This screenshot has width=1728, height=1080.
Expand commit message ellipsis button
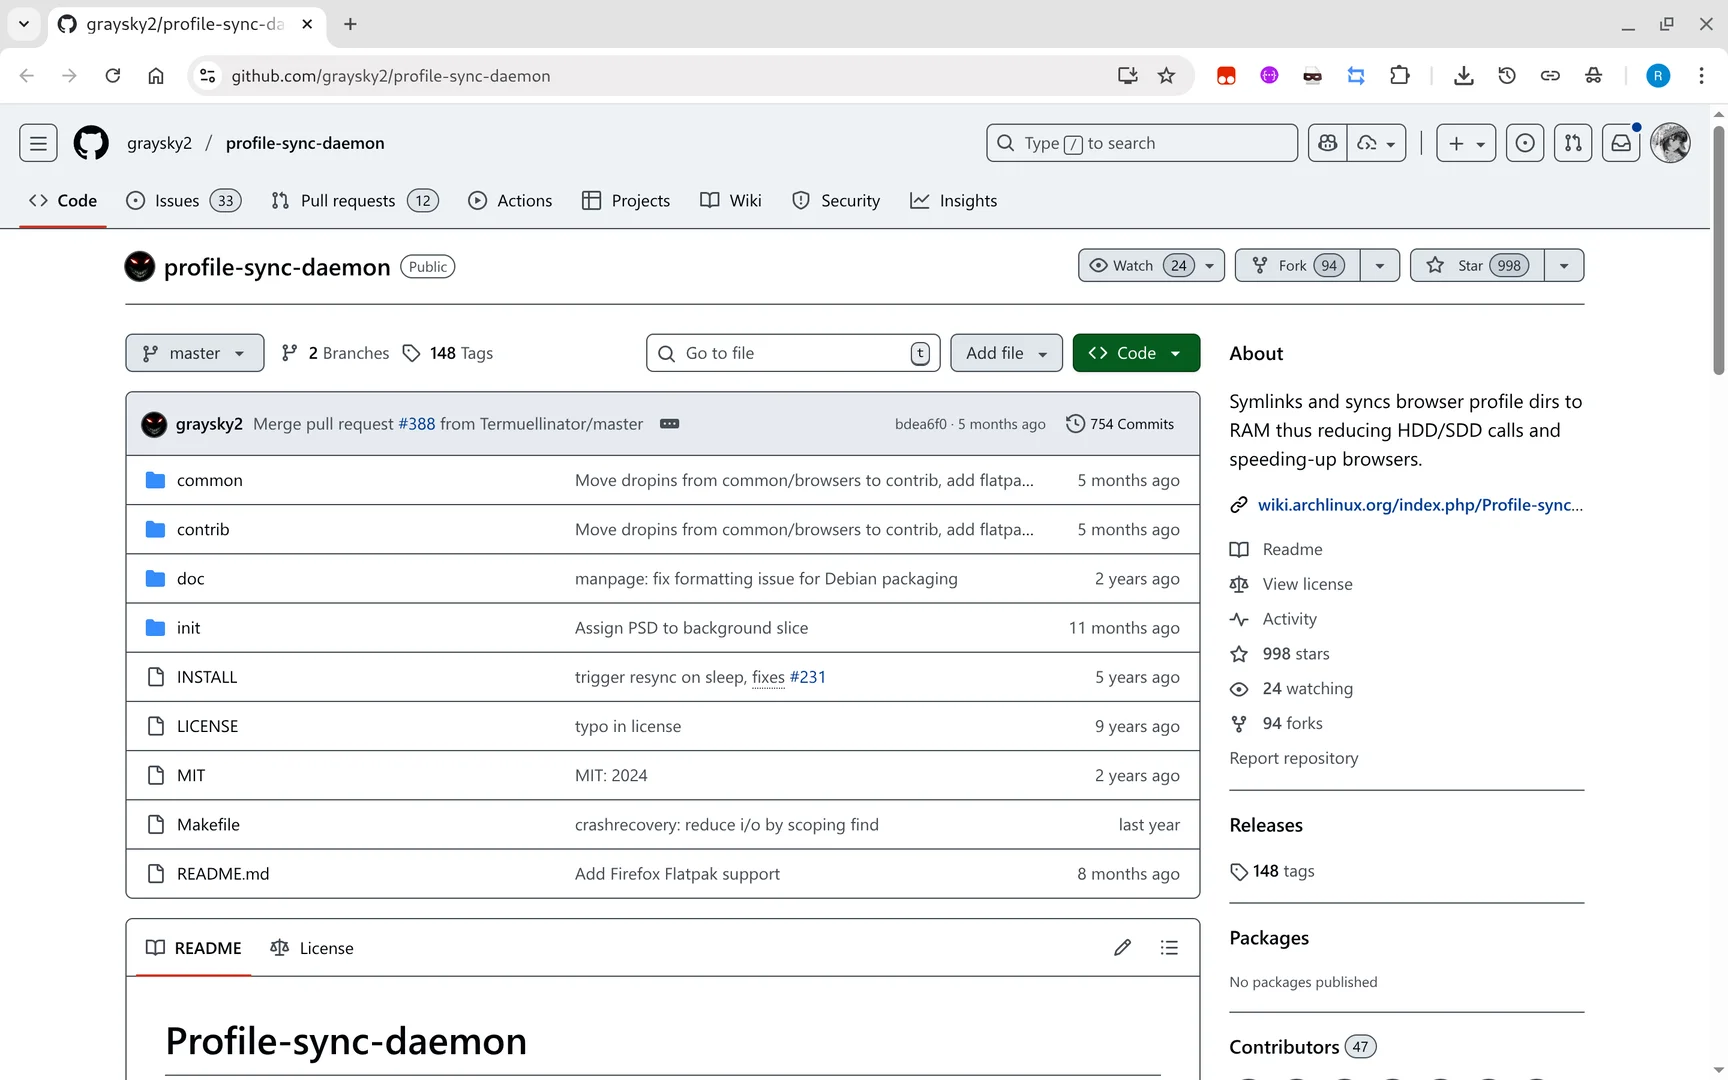[x=670, y=424]
